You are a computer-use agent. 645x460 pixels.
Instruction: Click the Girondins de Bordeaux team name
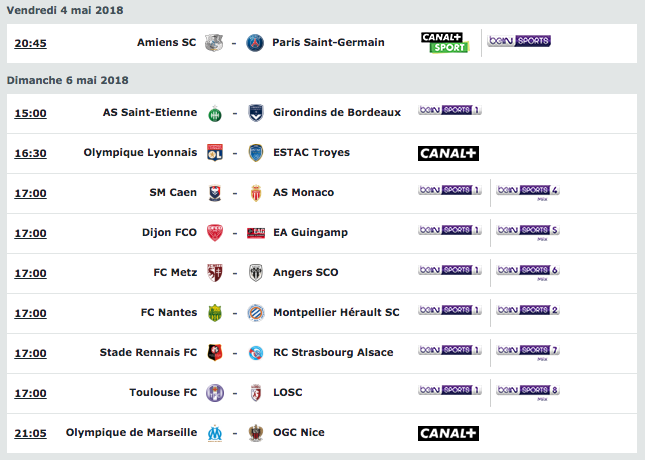[x=337, y=112]
